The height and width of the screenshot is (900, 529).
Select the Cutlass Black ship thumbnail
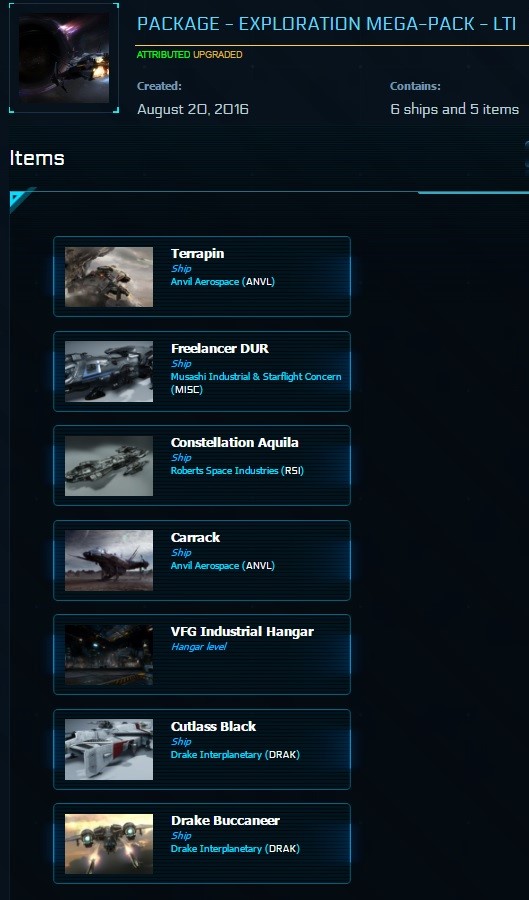pos(109,749)
